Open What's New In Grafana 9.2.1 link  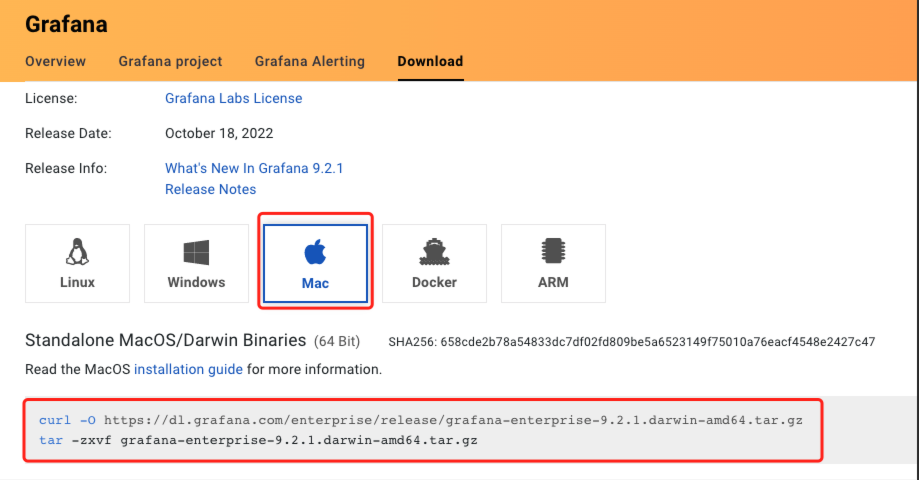click(x=254, y=168)
